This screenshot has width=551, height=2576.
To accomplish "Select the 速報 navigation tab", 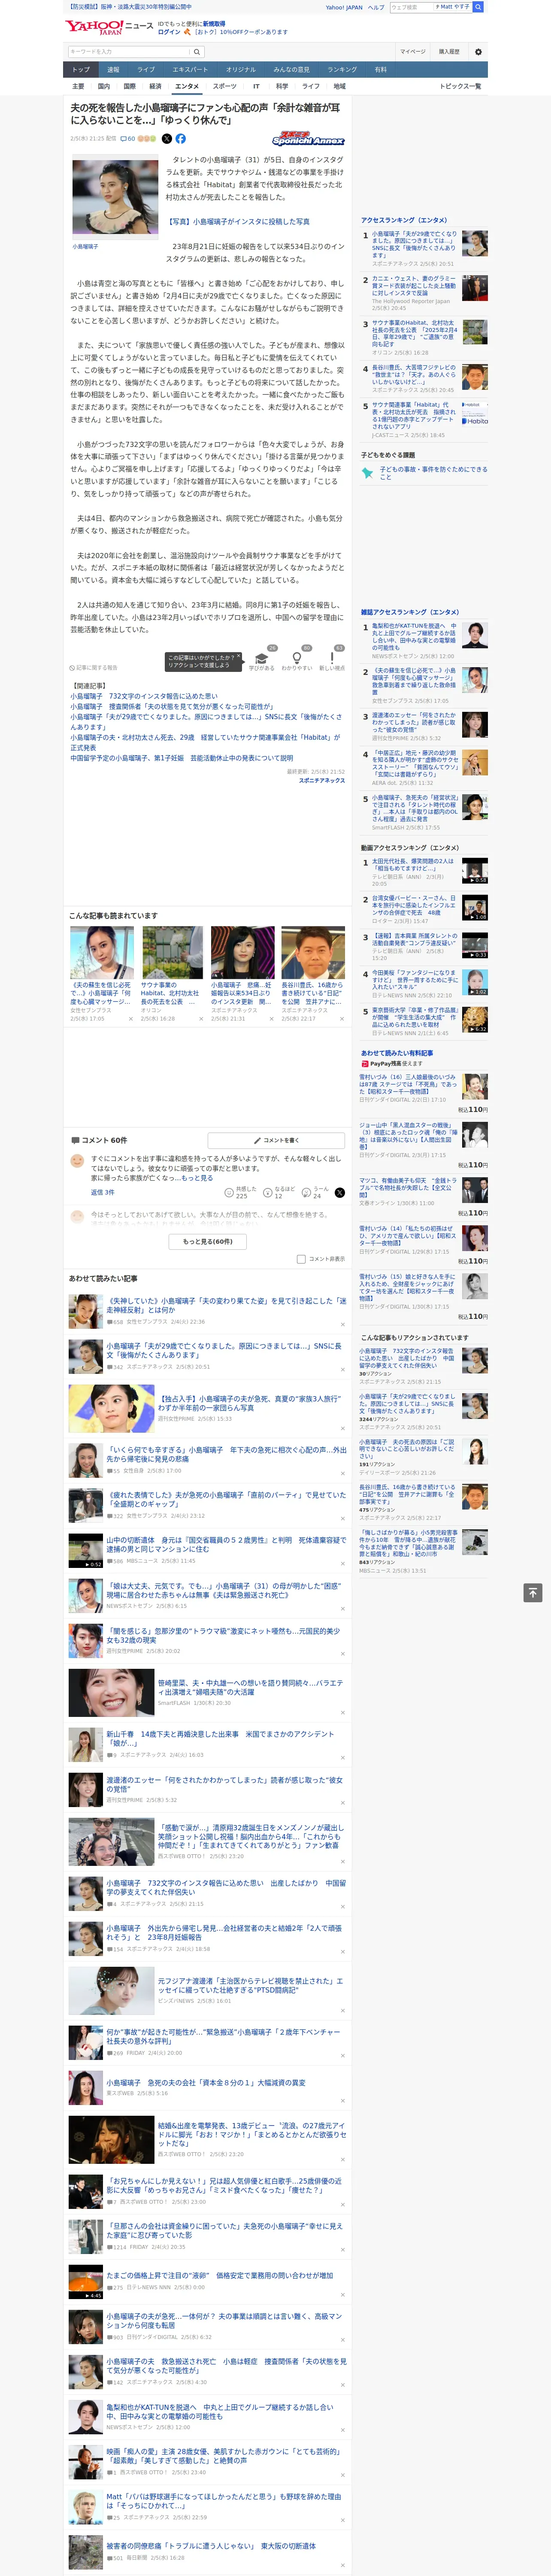I will [113, 70].
